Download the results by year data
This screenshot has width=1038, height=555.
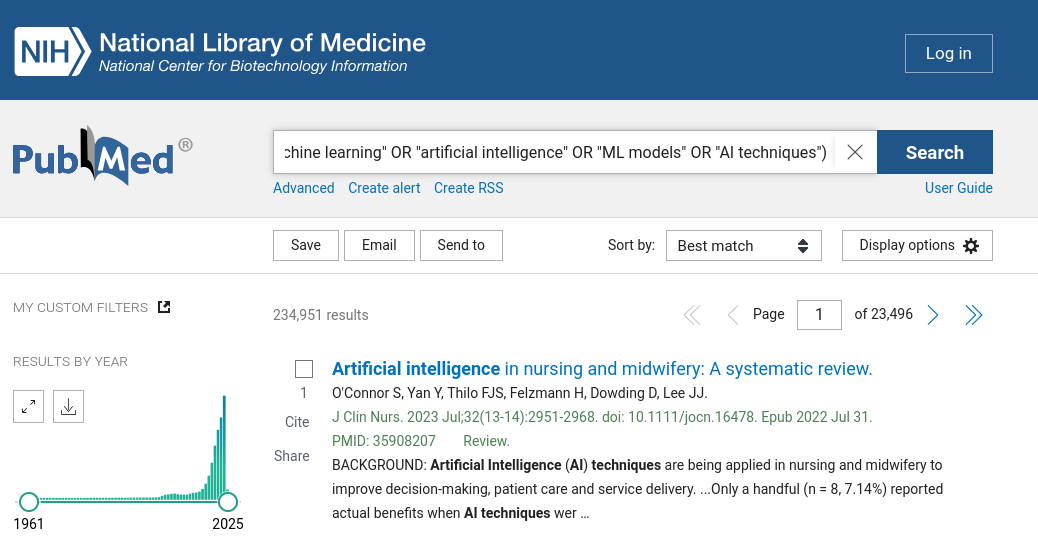coord(68,406)
